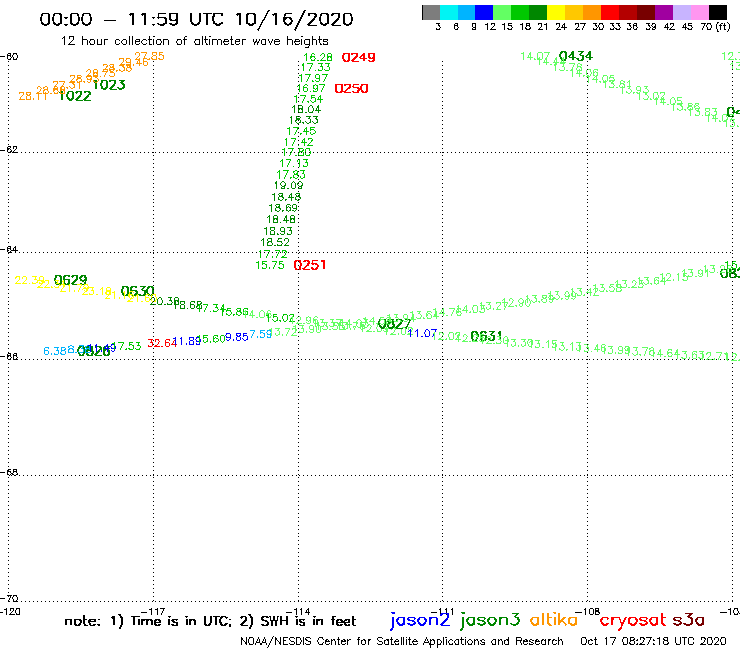Click the time marker 1023
740x650 pixels.
(109, 85)
